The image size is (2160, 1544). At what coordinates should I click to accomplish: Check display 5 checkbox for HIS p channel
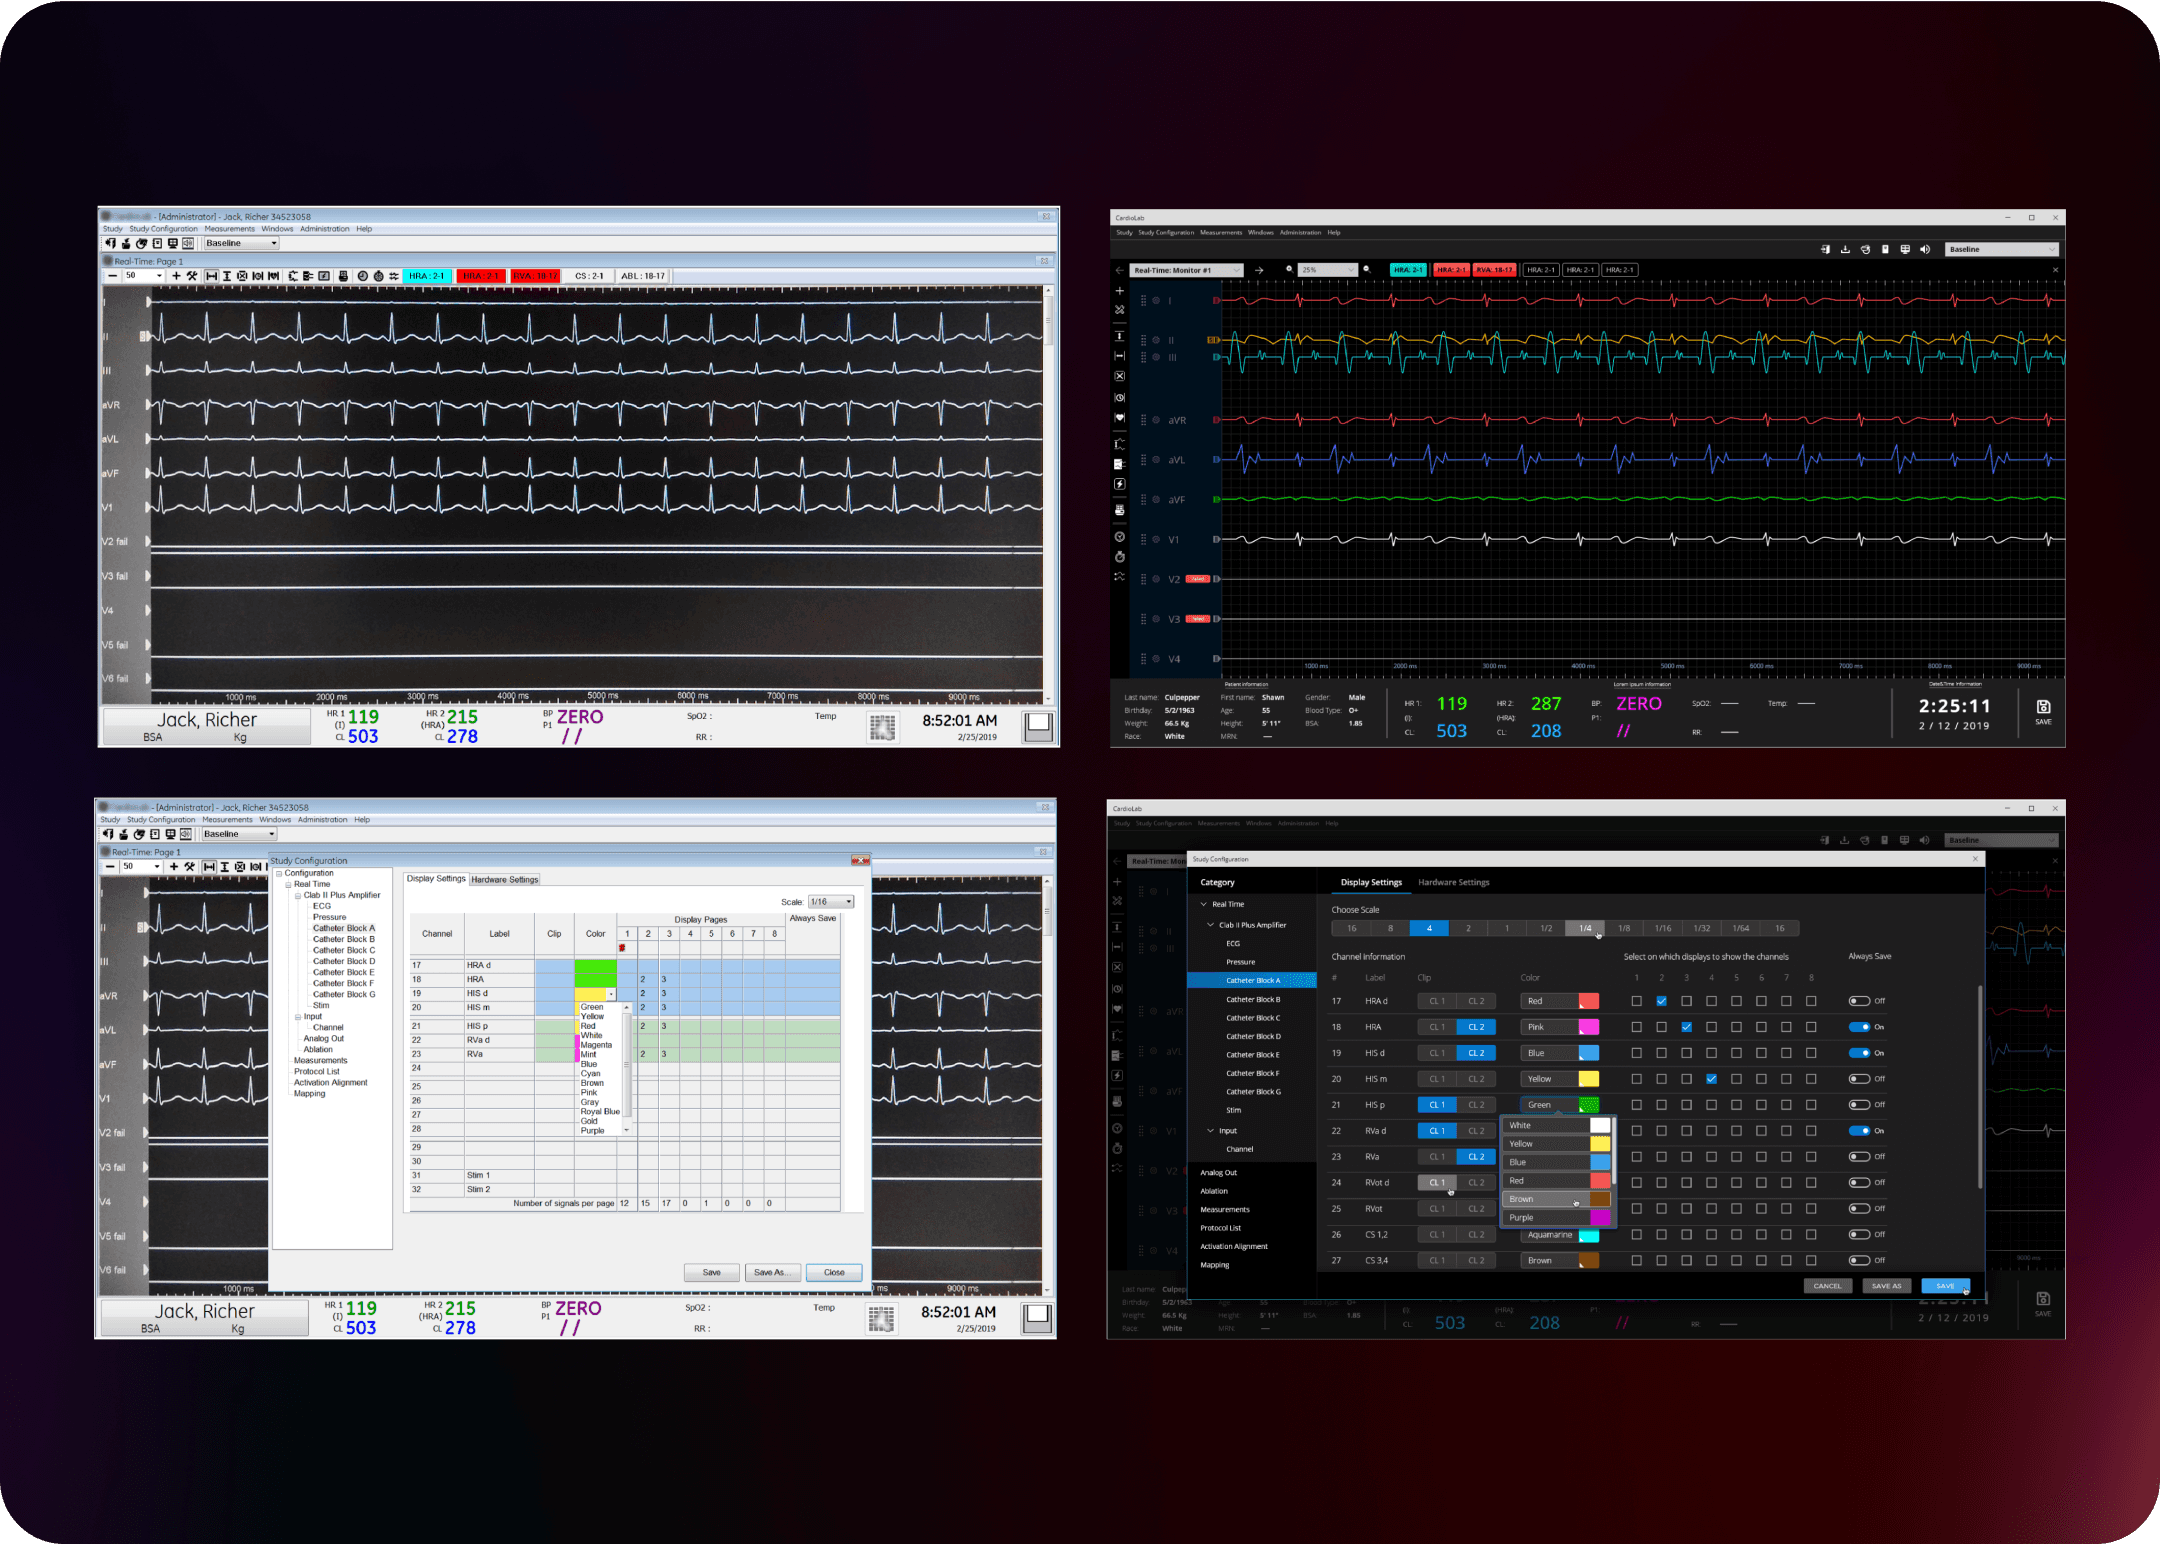(x=1736, y=1104)
